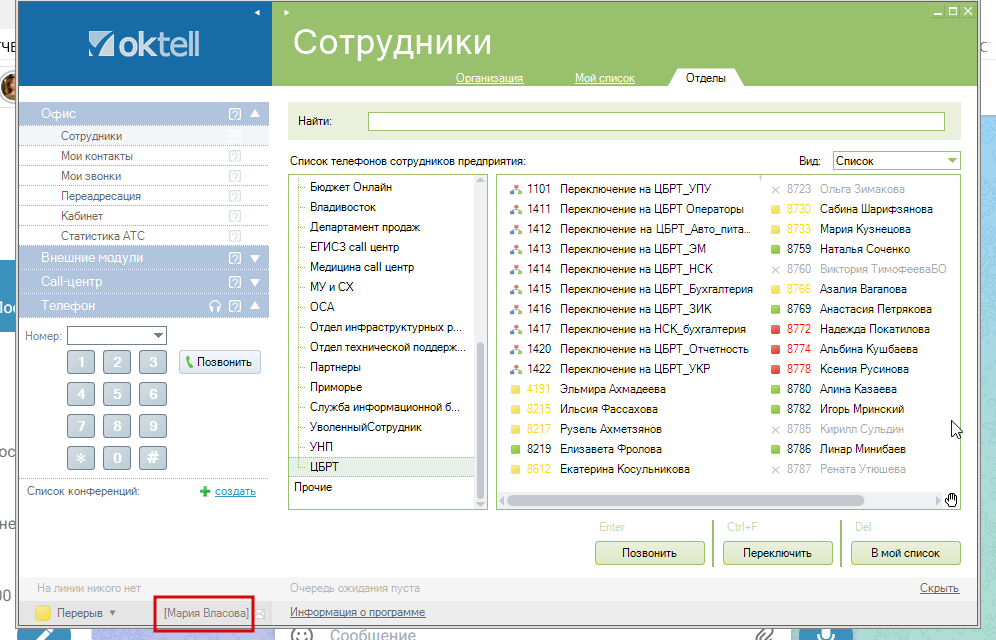Click the offline cross icon of Ольга Зимакова
996x640 pixels.
(776, 189)
